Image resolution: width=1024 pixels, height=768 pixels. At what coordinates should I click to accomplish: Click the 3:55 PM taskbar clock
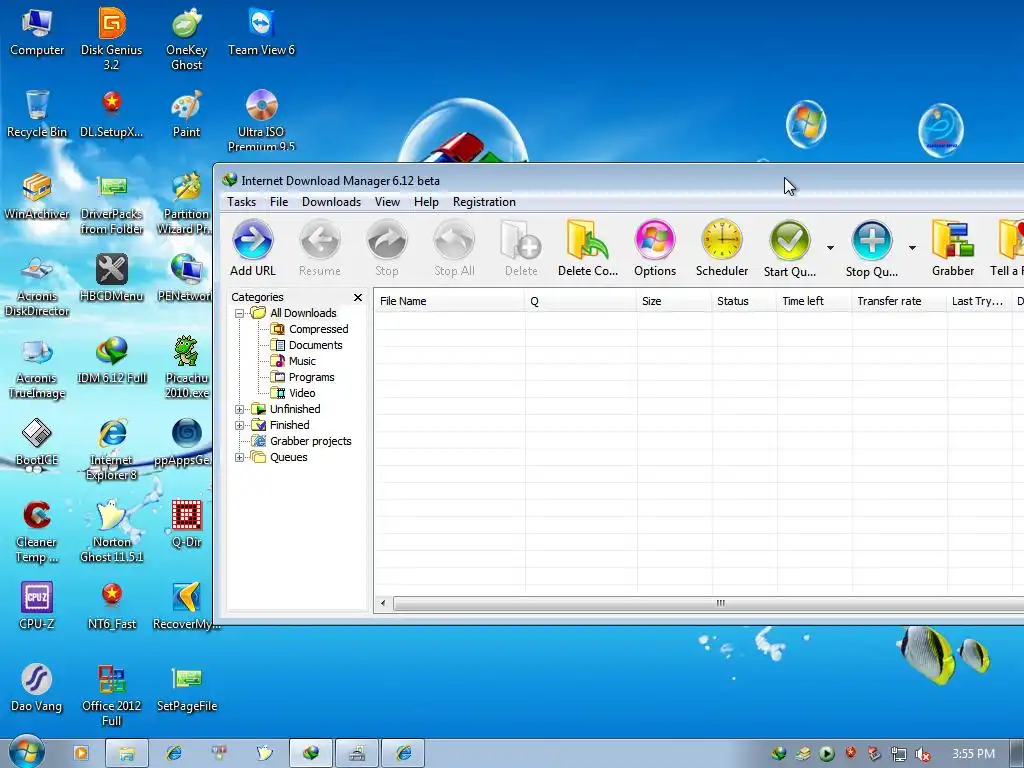(x=973, y=754)
